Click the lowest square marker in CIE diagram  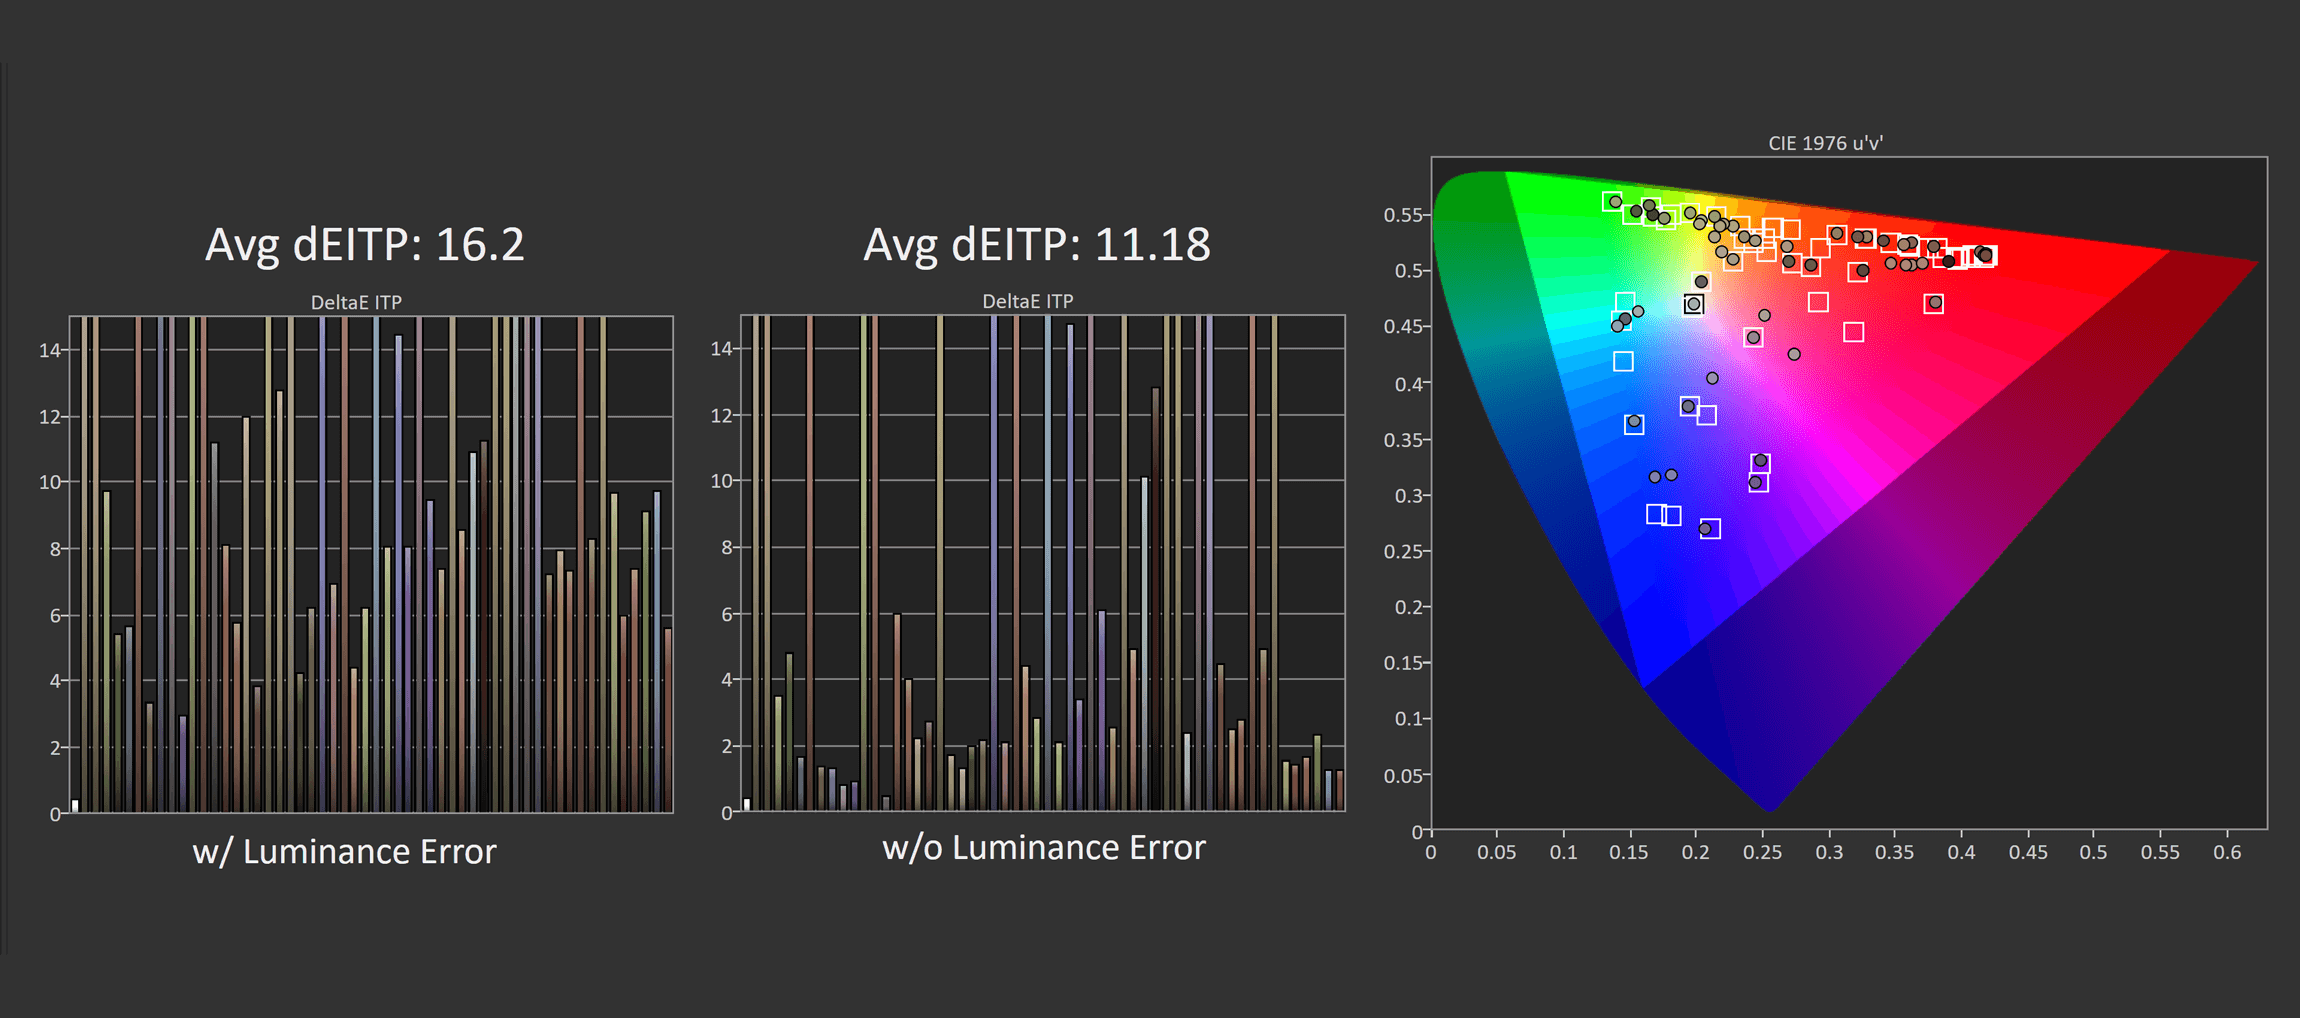pyautogui.click(x=1710, y=528)
